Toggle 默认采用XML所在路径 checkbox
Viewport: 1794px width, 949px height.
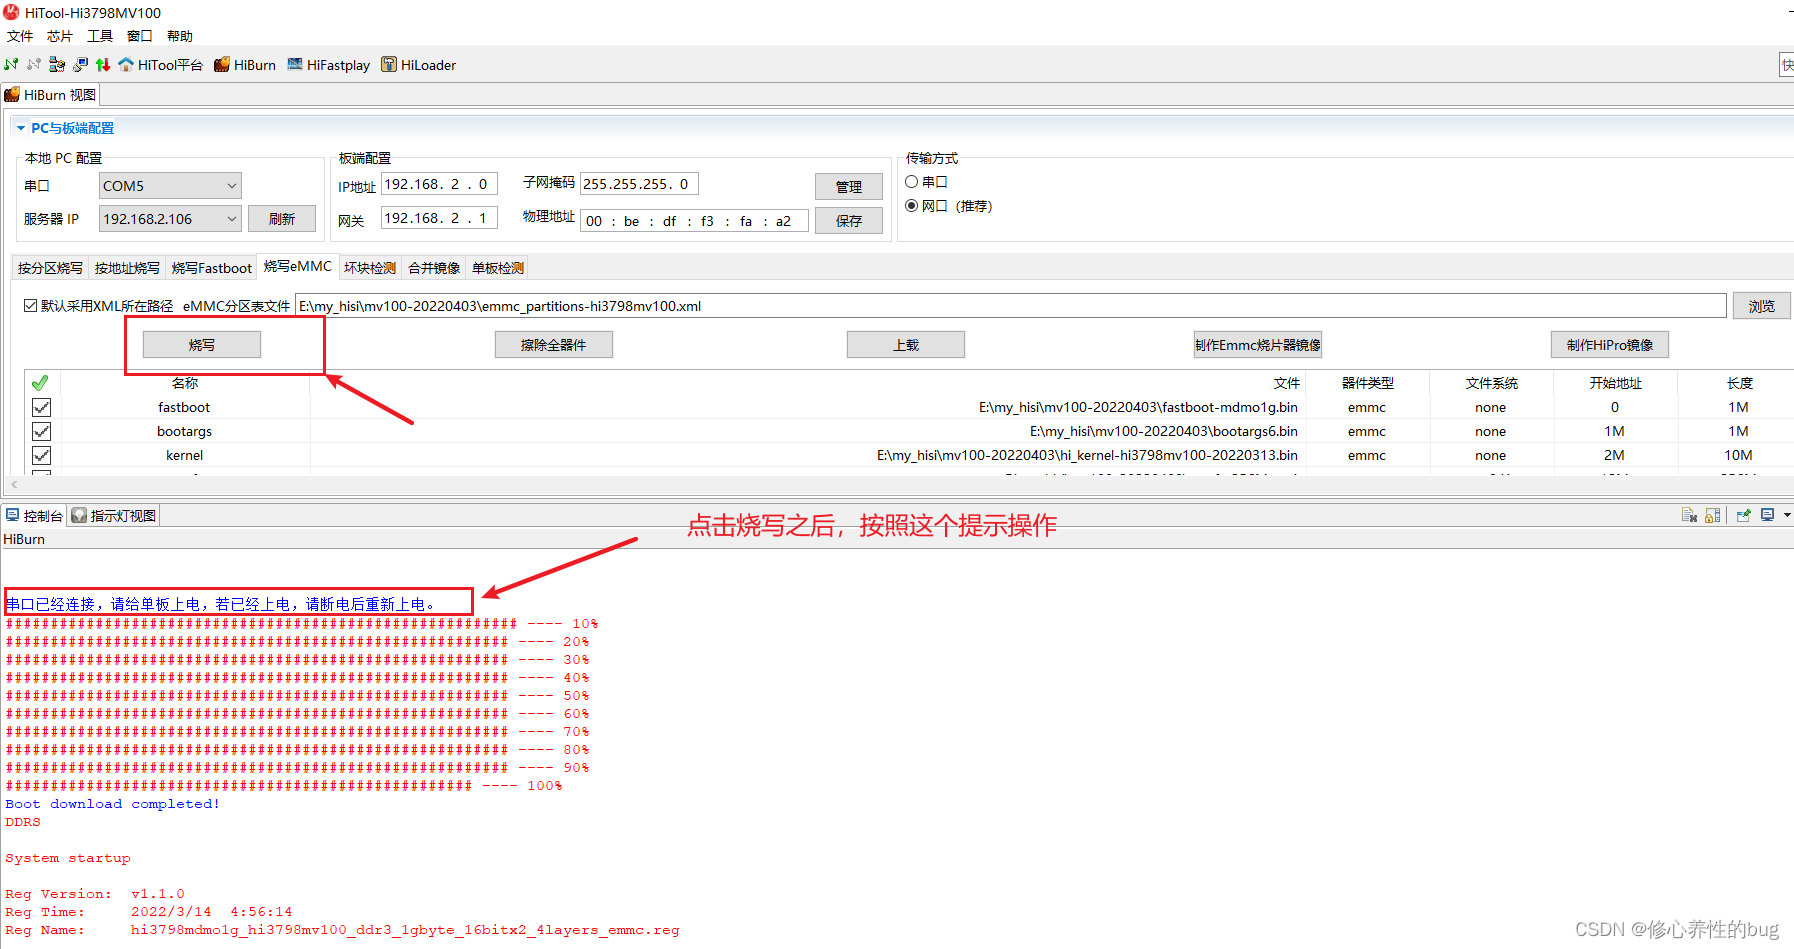point(31,306)
